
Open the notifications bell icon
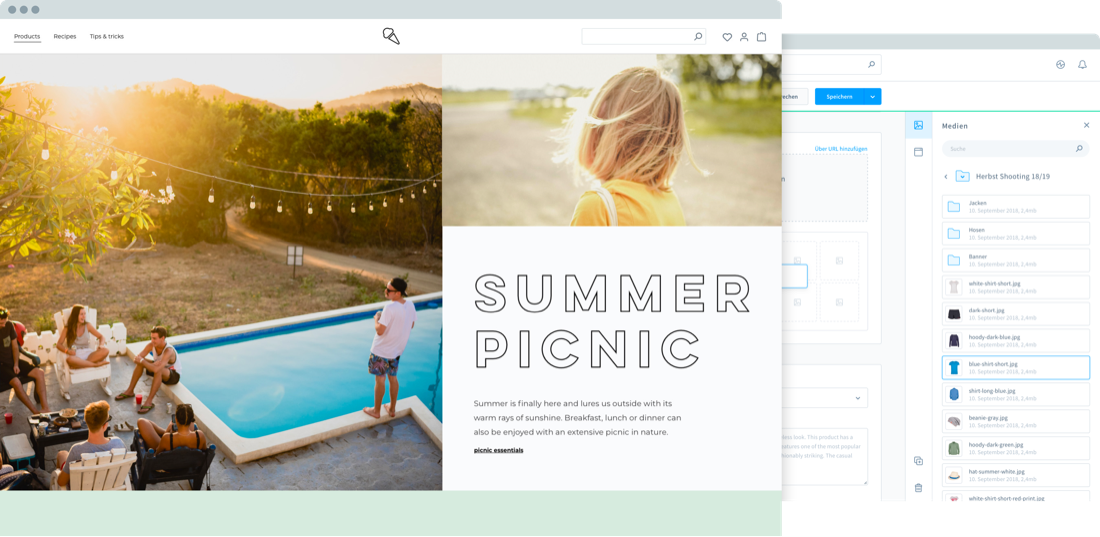(1082, 65)
